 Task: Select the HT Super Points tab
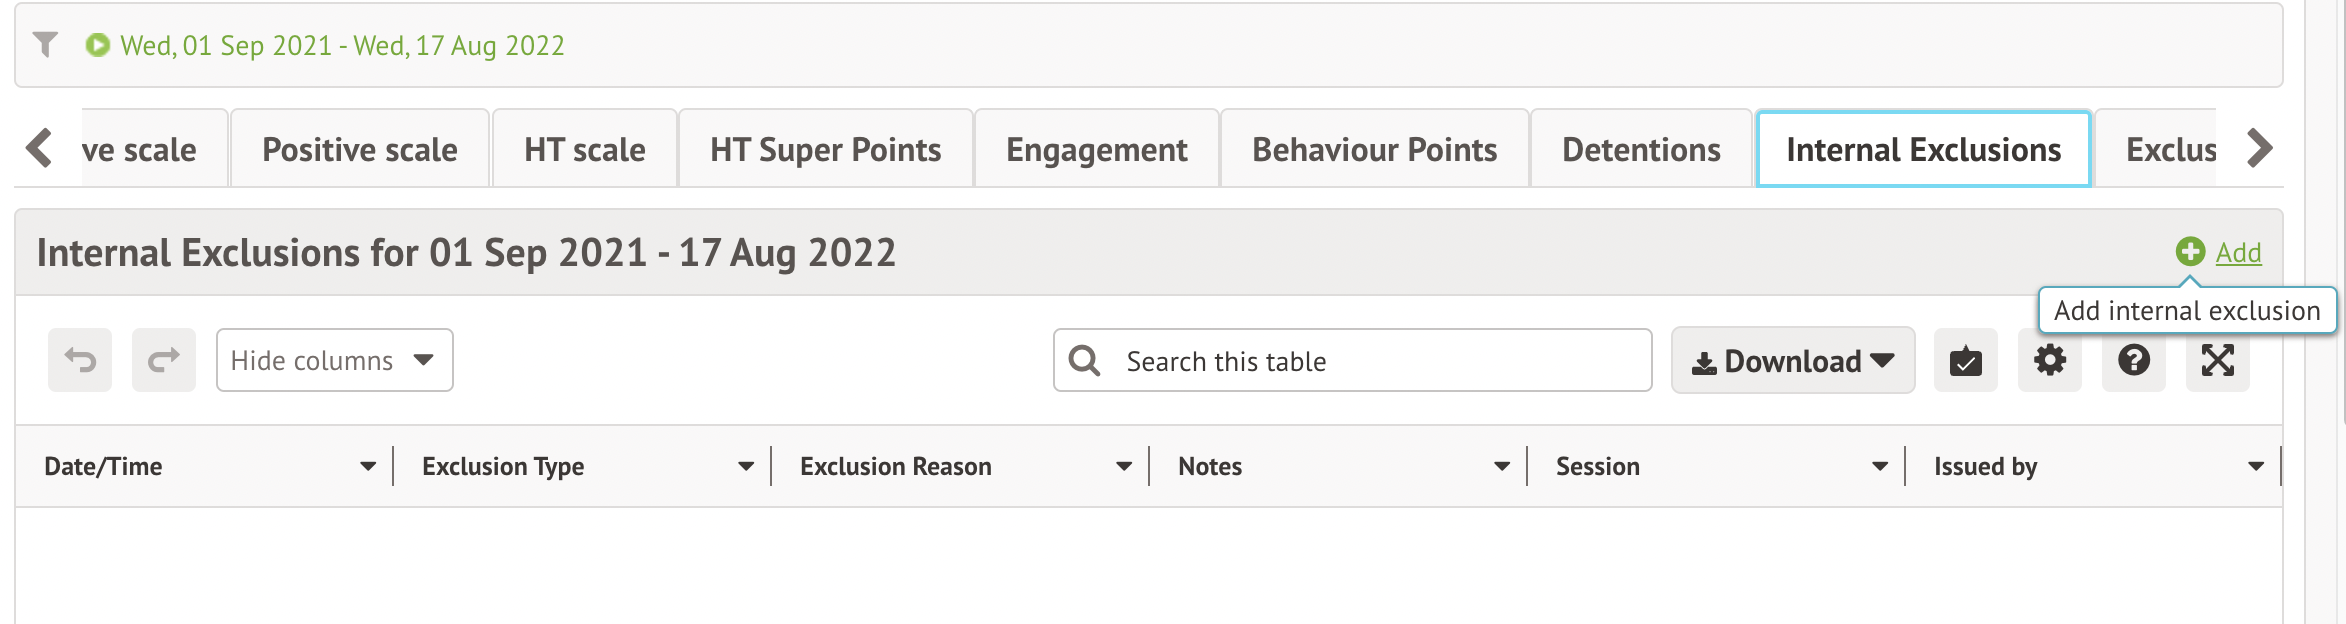click(x=825, y=150)
